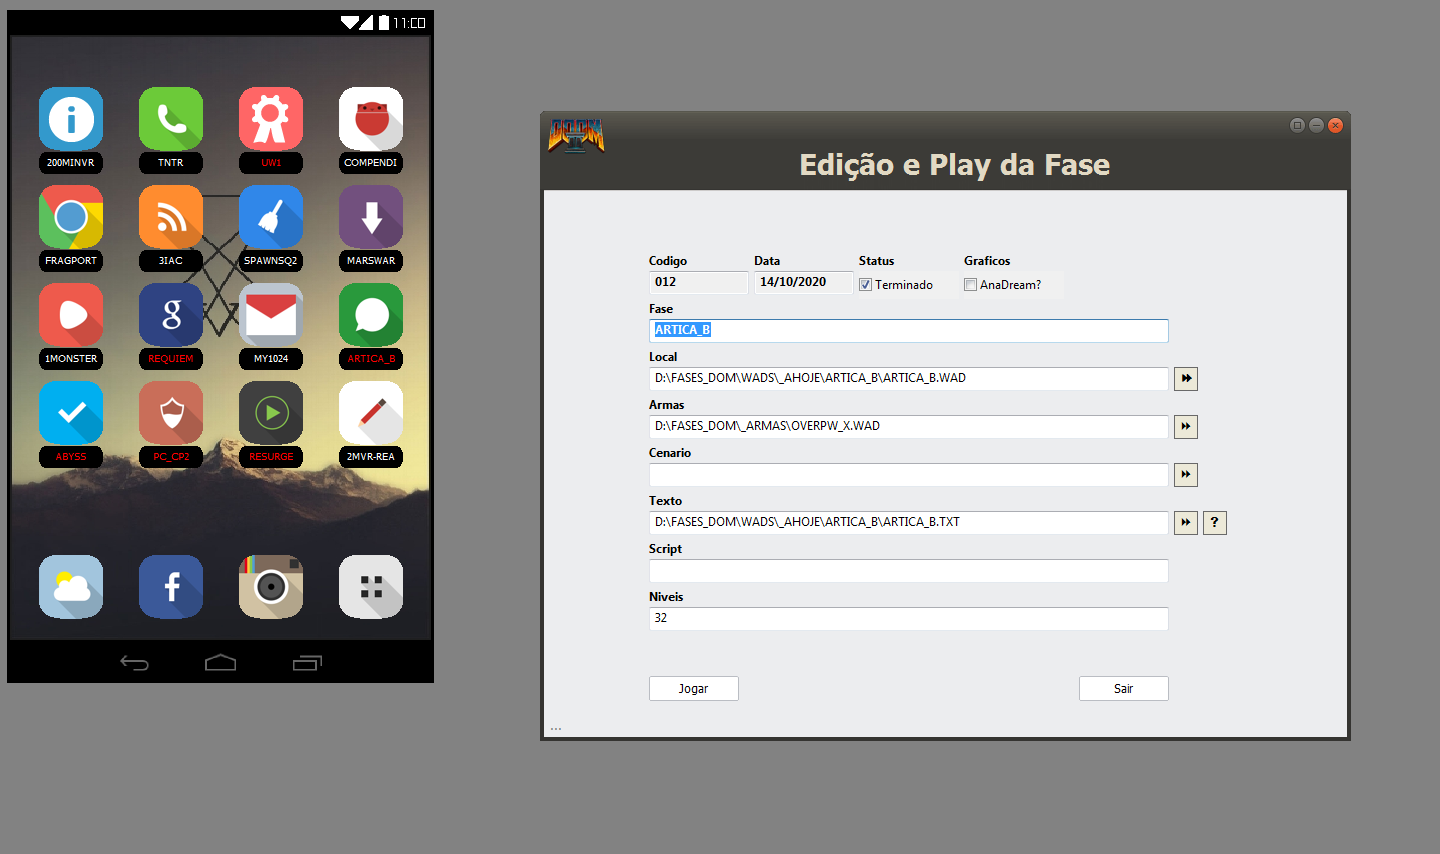This screenshot has width=1440, height=854.
Task: Open the SPAWNSQ2 broom icon
Action: click(271, 217)
